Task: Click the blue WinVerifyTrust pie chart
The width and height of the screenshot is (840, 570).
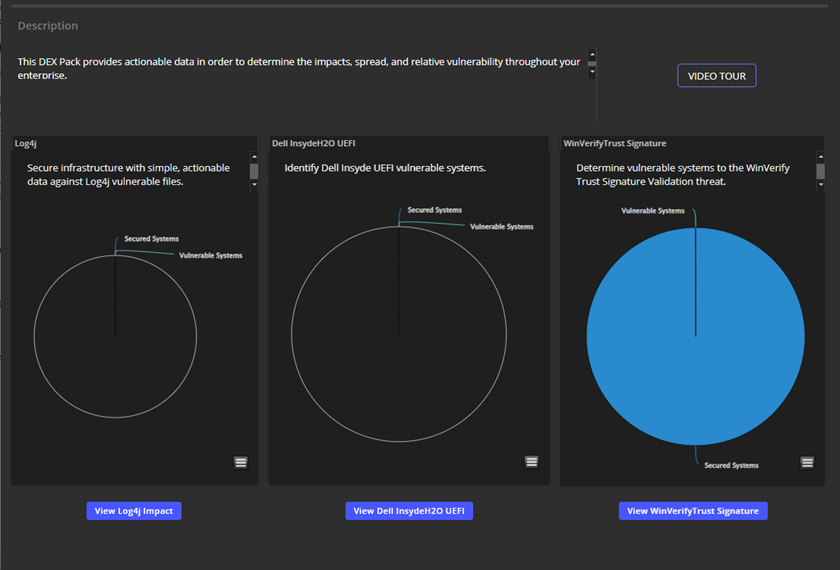Action: click(695, 336)
